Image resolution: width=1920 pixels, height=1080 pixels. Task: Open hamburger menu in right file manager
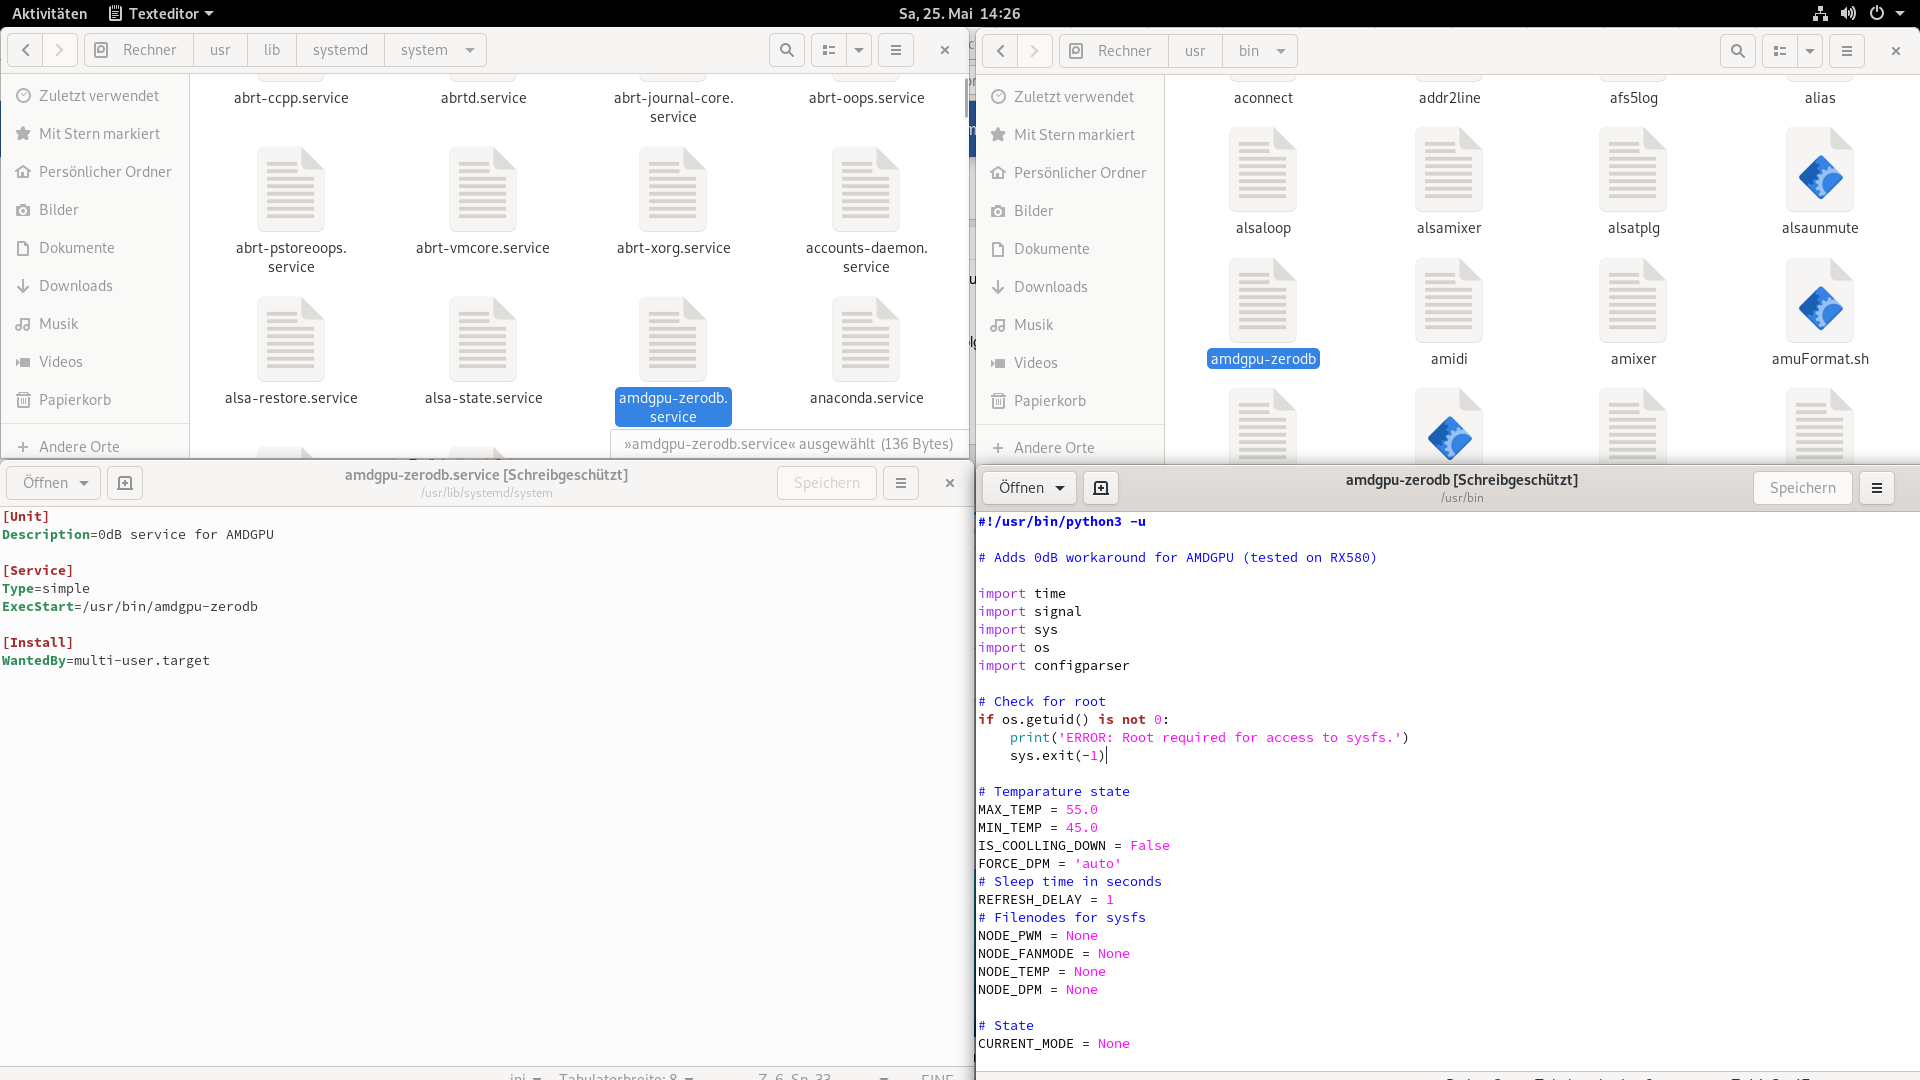(1847, 51)
